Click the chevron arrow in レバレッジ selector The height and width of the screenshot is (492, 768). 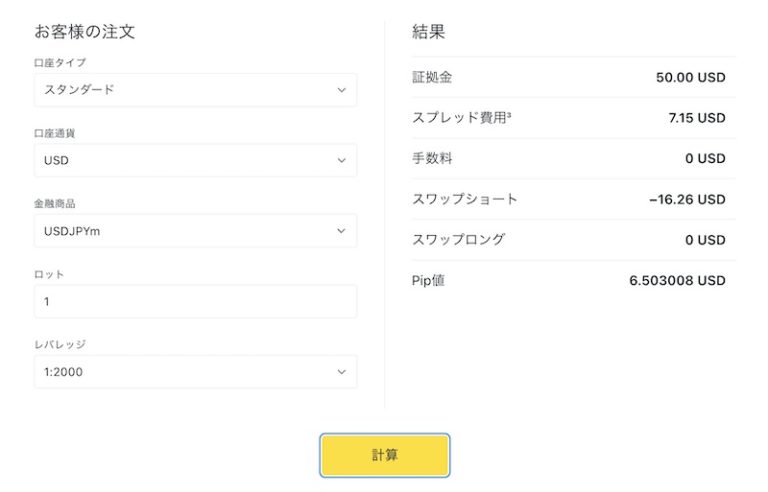341,372
